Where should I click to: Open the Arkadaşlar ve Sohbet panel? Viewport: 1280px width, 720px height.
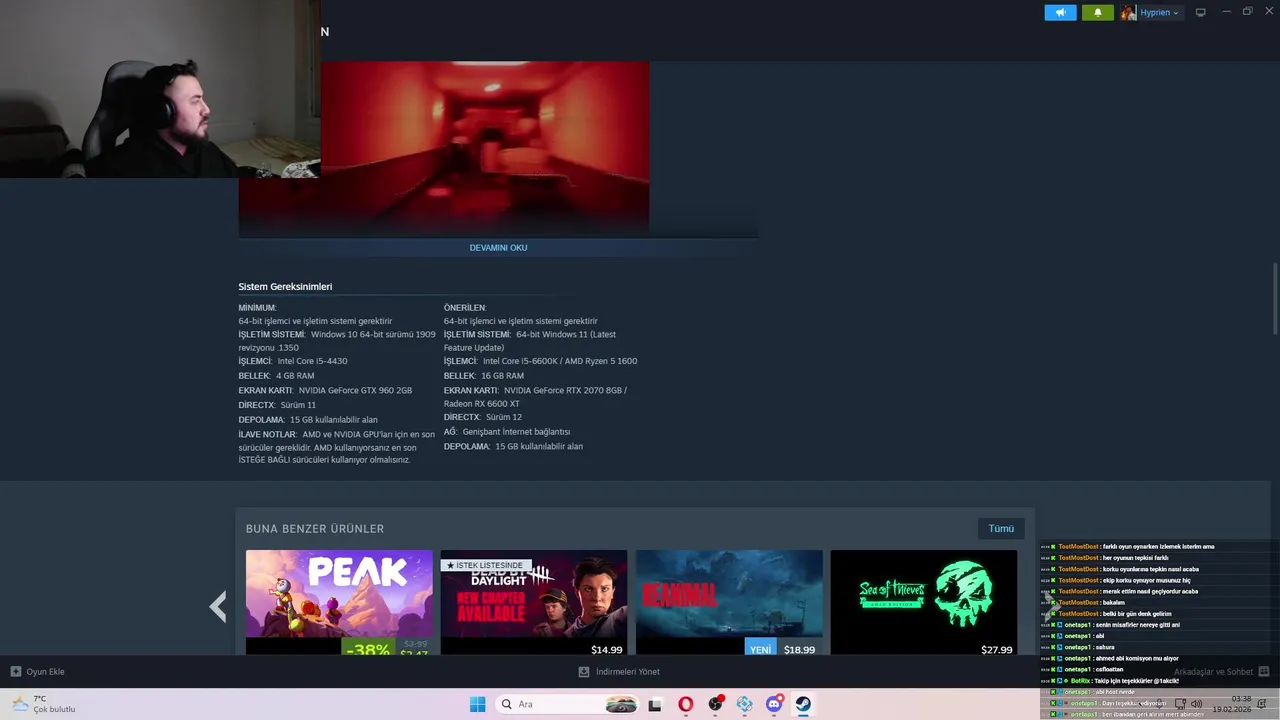[x=1213, y=672]
